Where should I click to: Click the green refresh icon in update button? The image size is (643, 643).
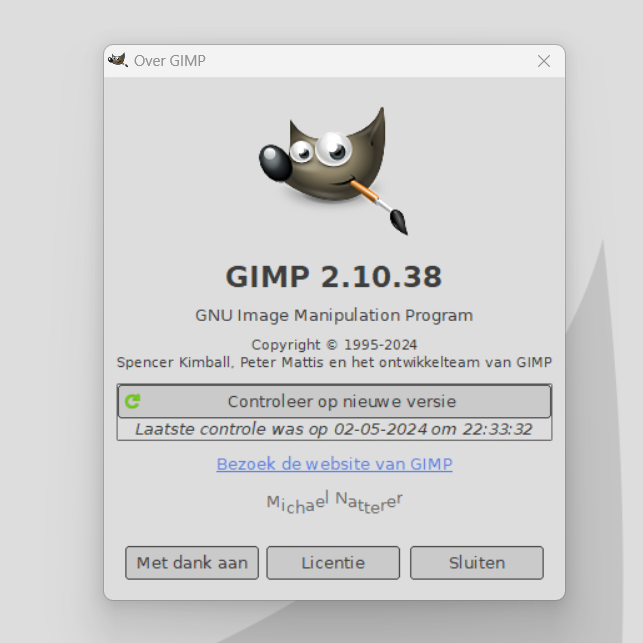132,402
